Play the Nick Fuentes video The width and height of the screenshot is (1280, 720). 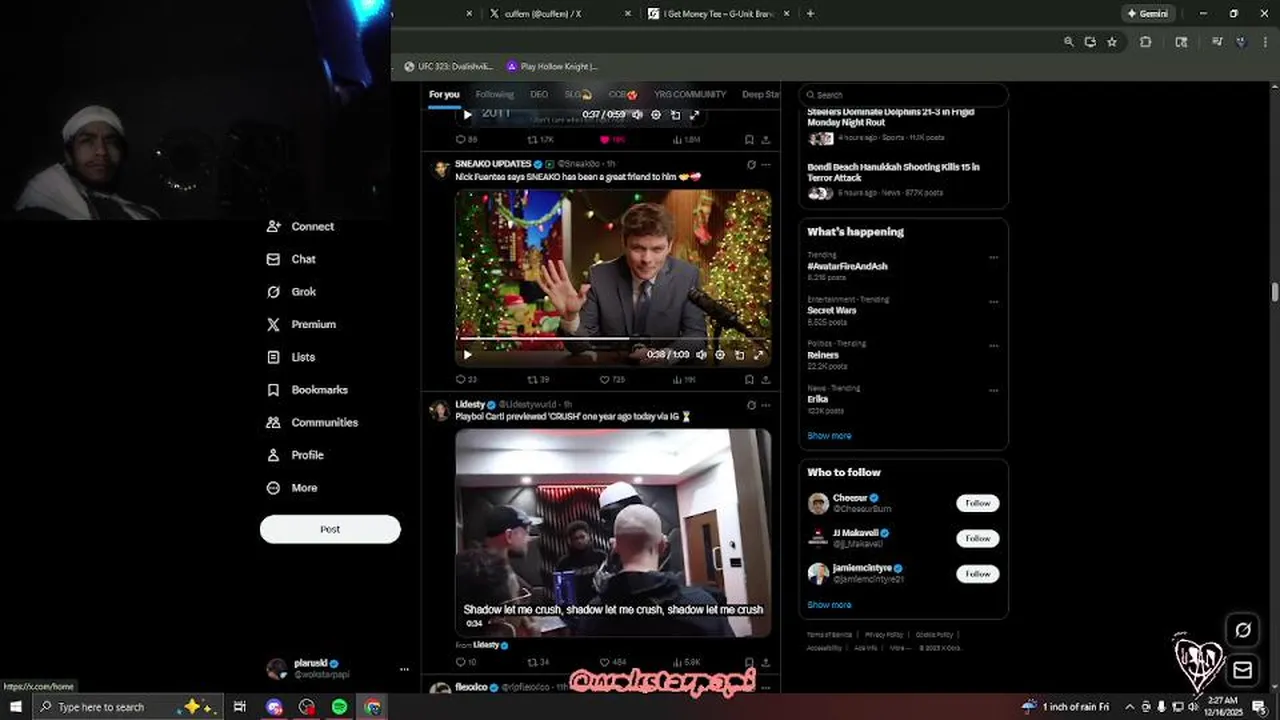coord(467,354)
